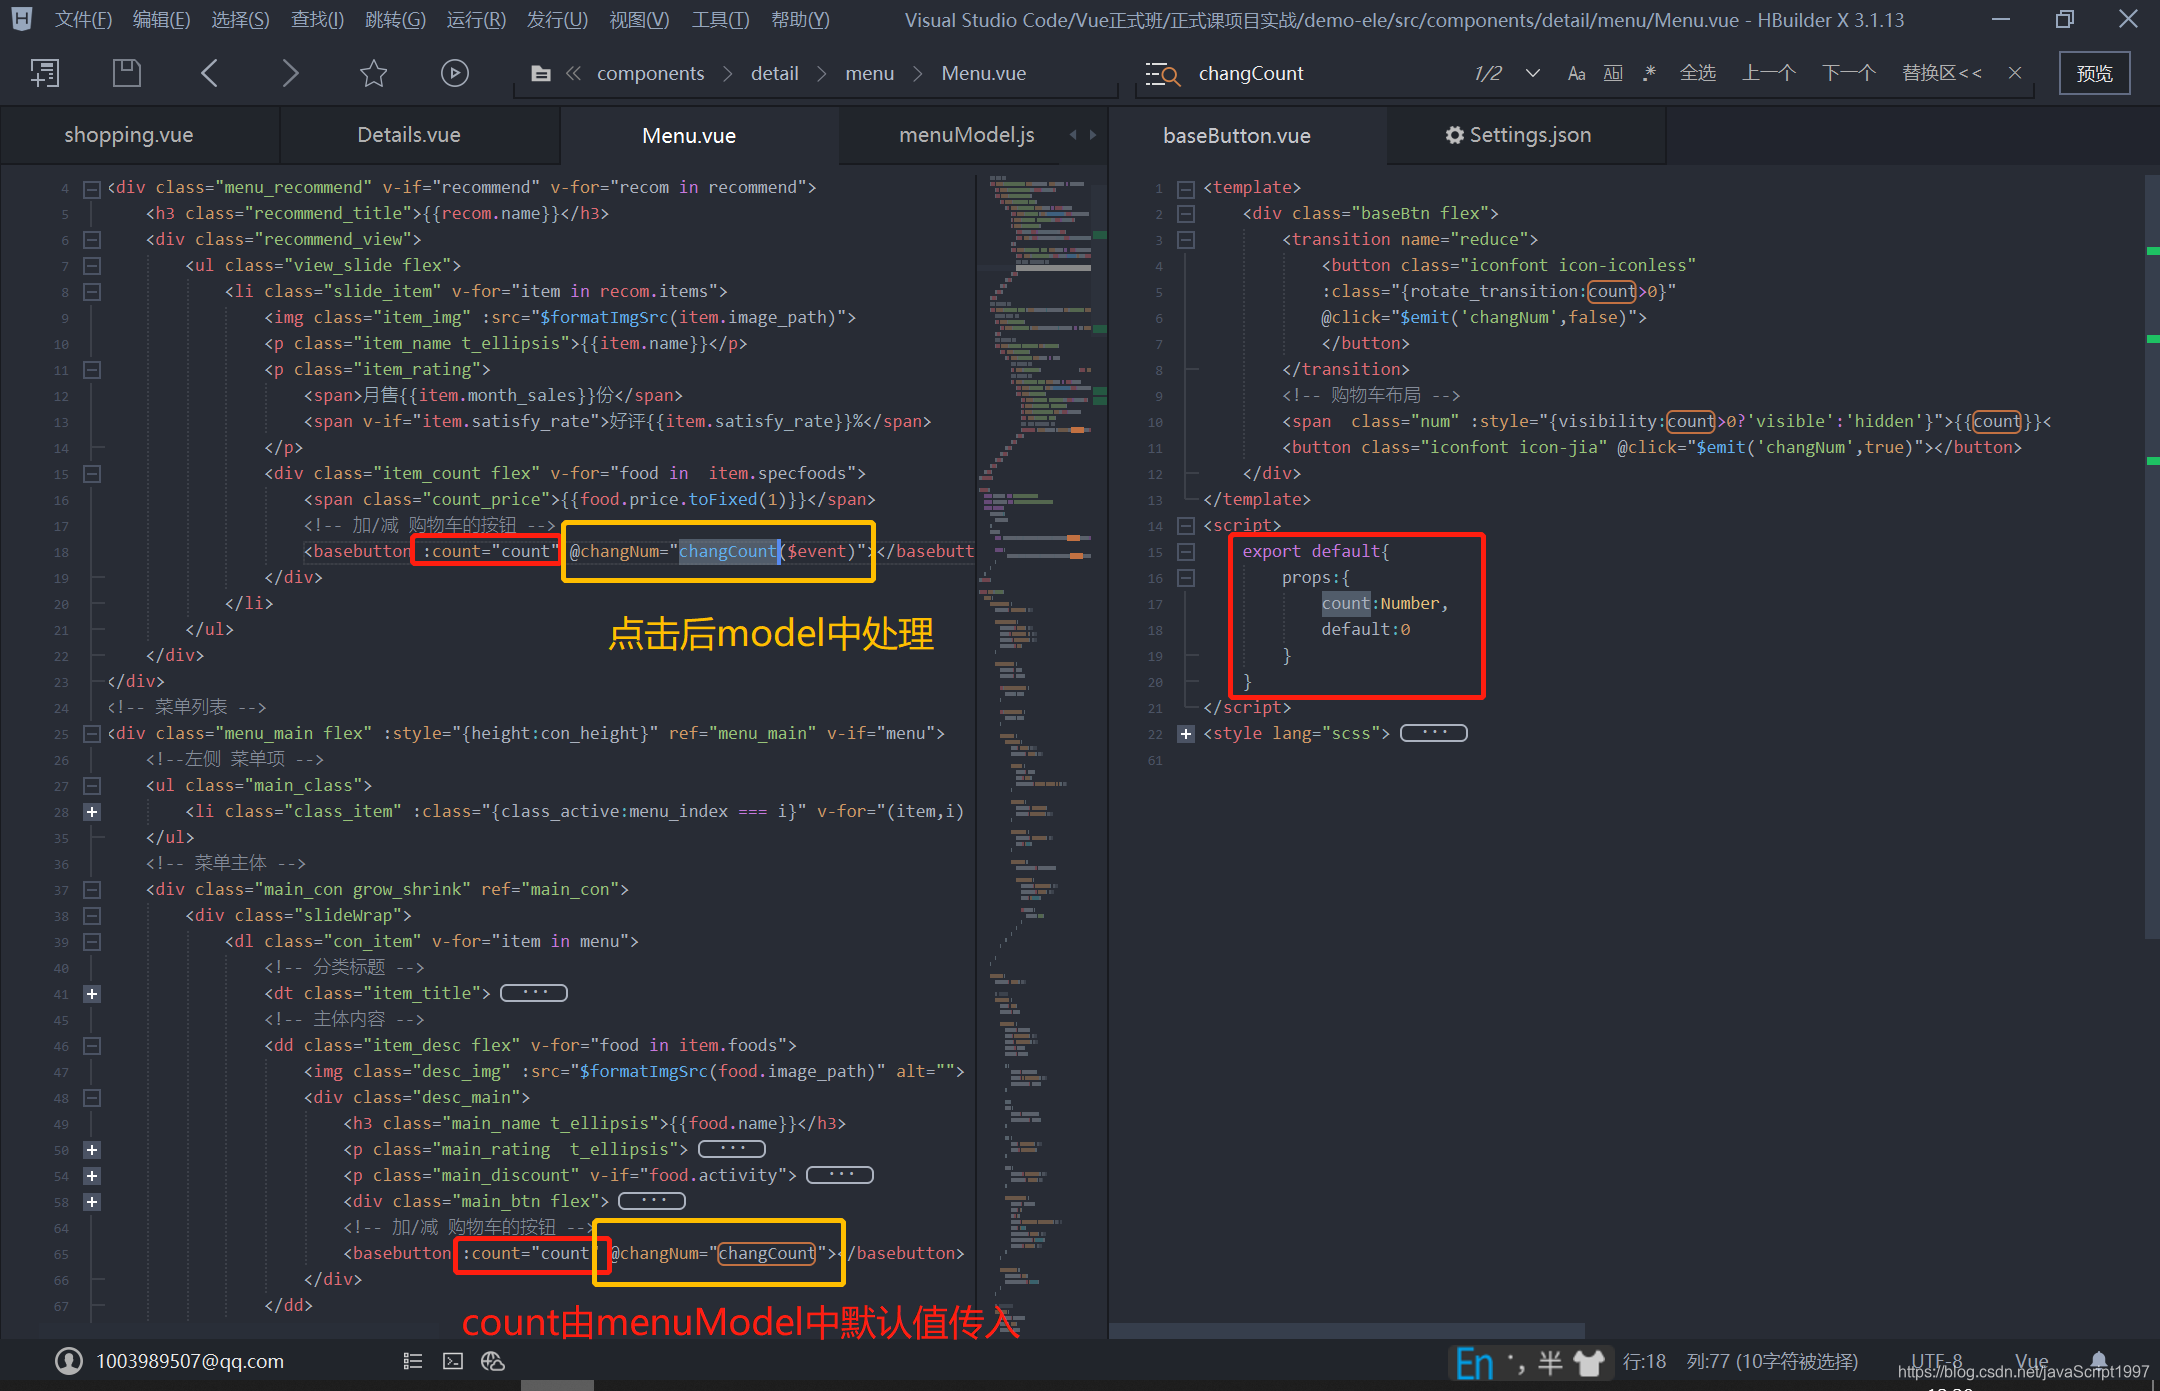This screenshot has height=1391, width=2160.
Task: Click the star bookmark icon
Action: pyautogui.click(x=373, y=73)
